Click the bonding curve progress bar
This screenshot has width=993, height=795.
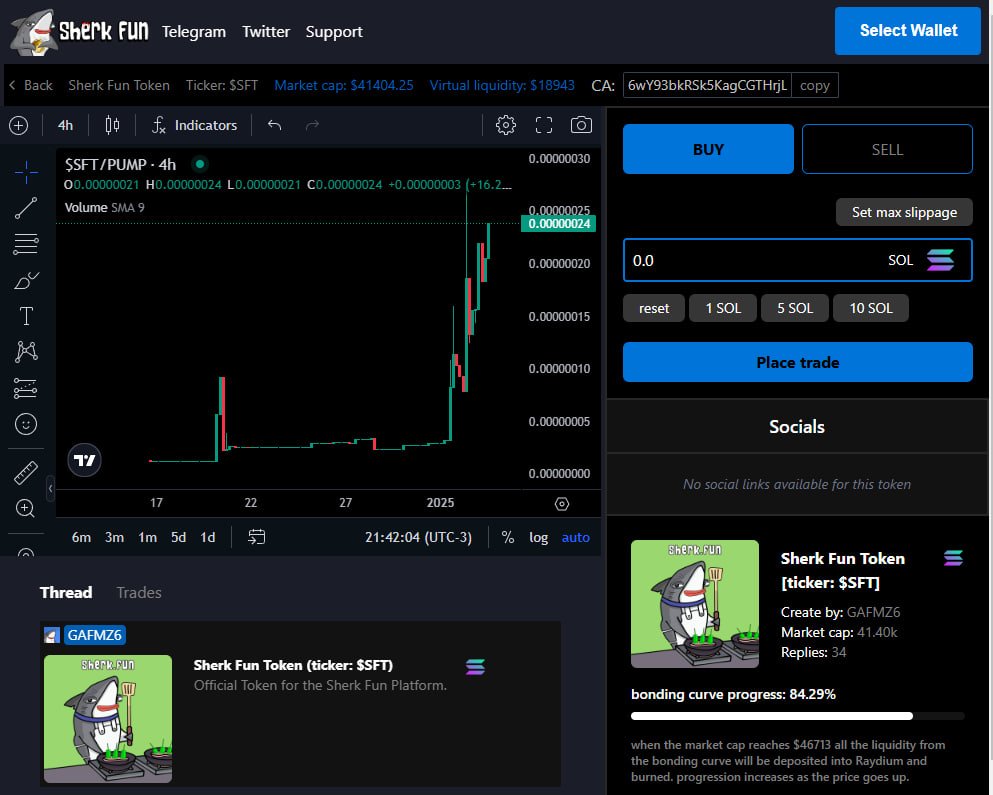[797, 716]
